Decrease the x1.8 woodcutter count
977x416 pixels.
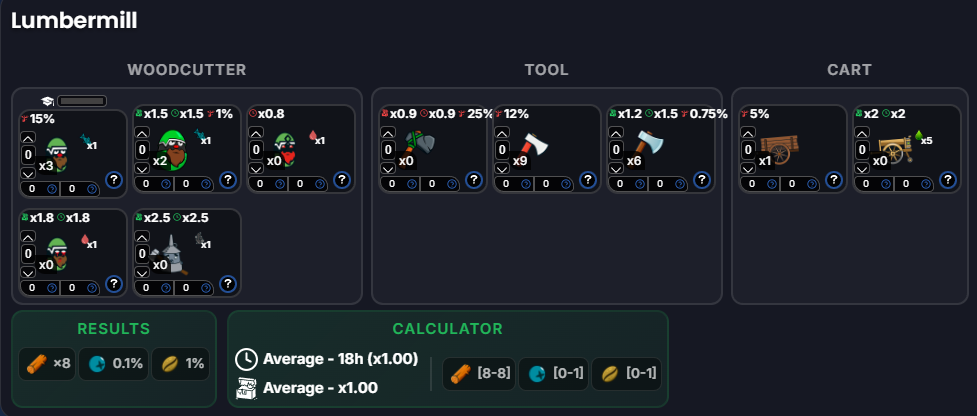click(x=28, y=273)
